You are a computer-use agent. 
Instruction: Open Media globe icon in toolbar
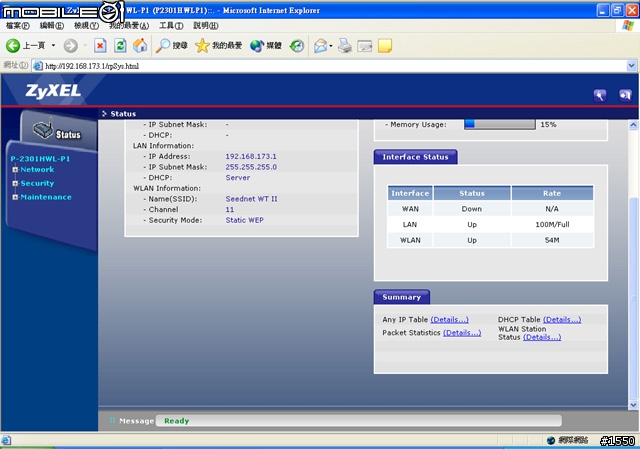pyautogui.click(x=257, y=45)
